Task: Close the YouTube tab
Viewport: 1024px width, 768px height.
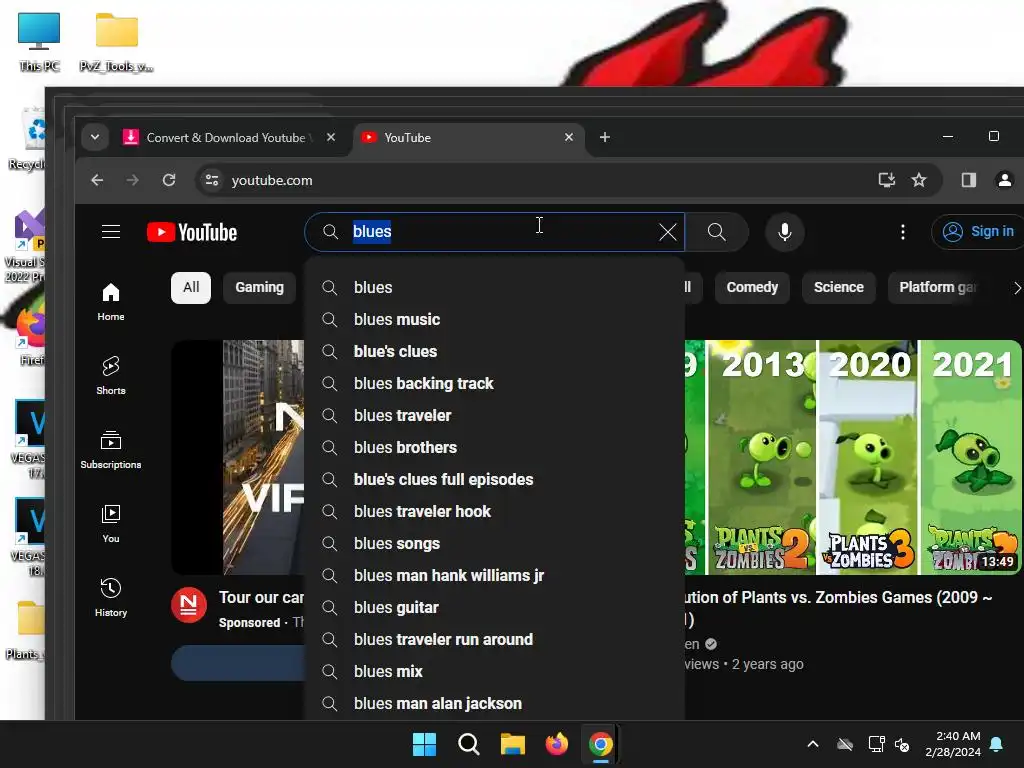Action: click(x=569, y=137)
